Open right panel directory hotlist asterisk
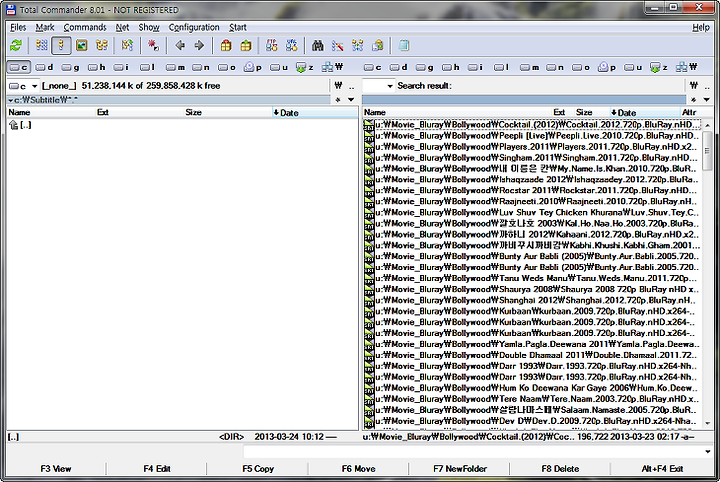 (693, 100)
